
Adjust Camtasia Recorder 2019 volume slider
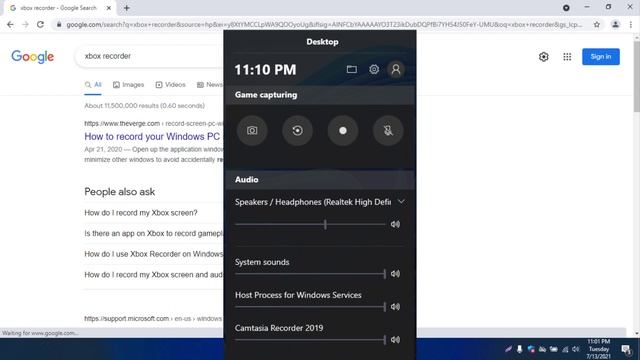(311, 340)
